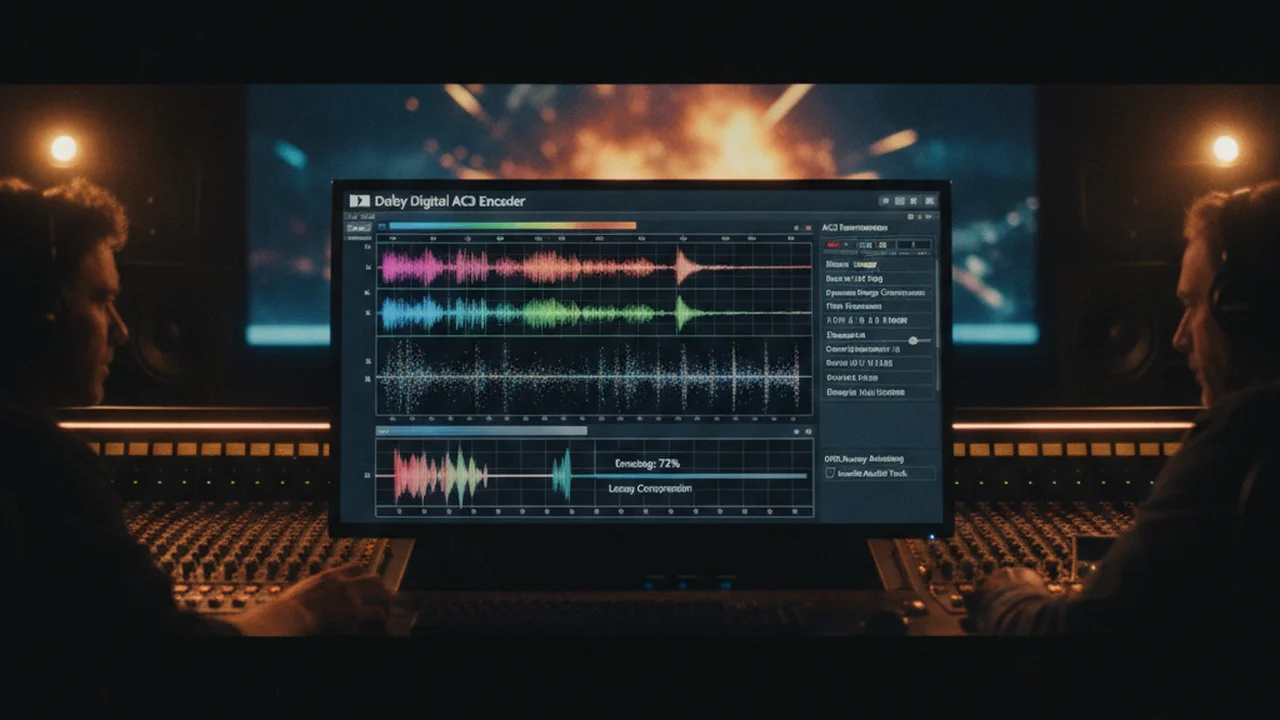This screenshot has width=1280, height=720.
Task: Select the blue and green waveform track
Action: point(594,313)
